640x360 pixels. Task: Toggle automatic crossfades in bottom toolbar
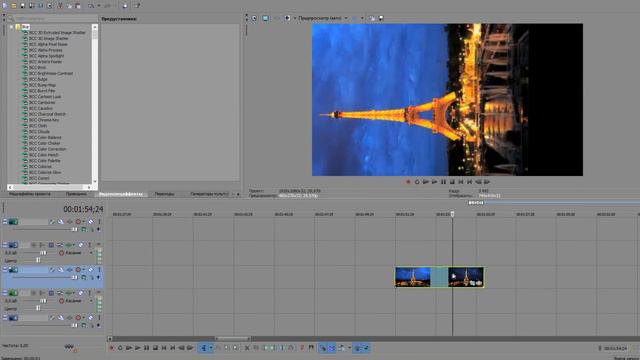coord(331,348)
